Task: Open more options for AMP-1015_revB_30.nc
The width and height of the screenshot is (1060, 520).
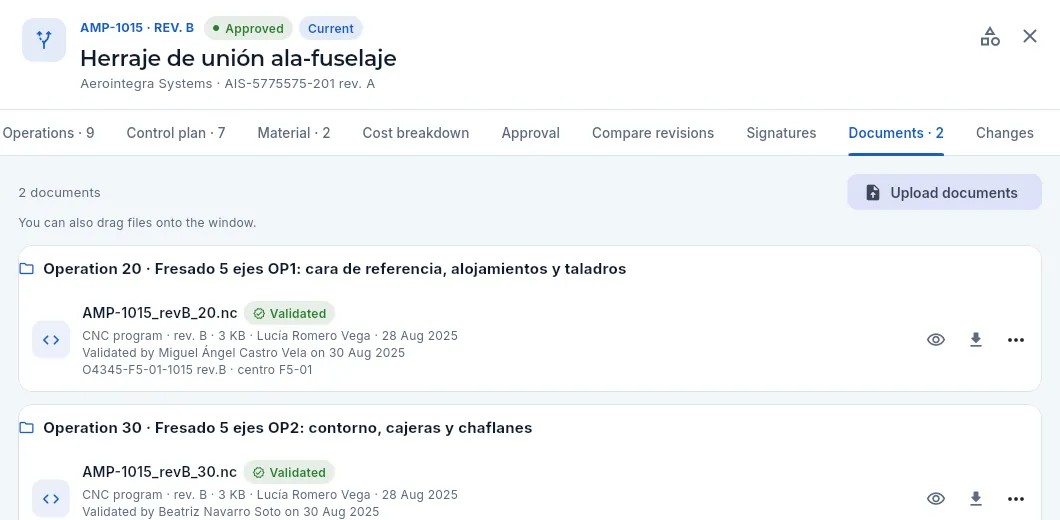Action: click(x=1015, y=498)
